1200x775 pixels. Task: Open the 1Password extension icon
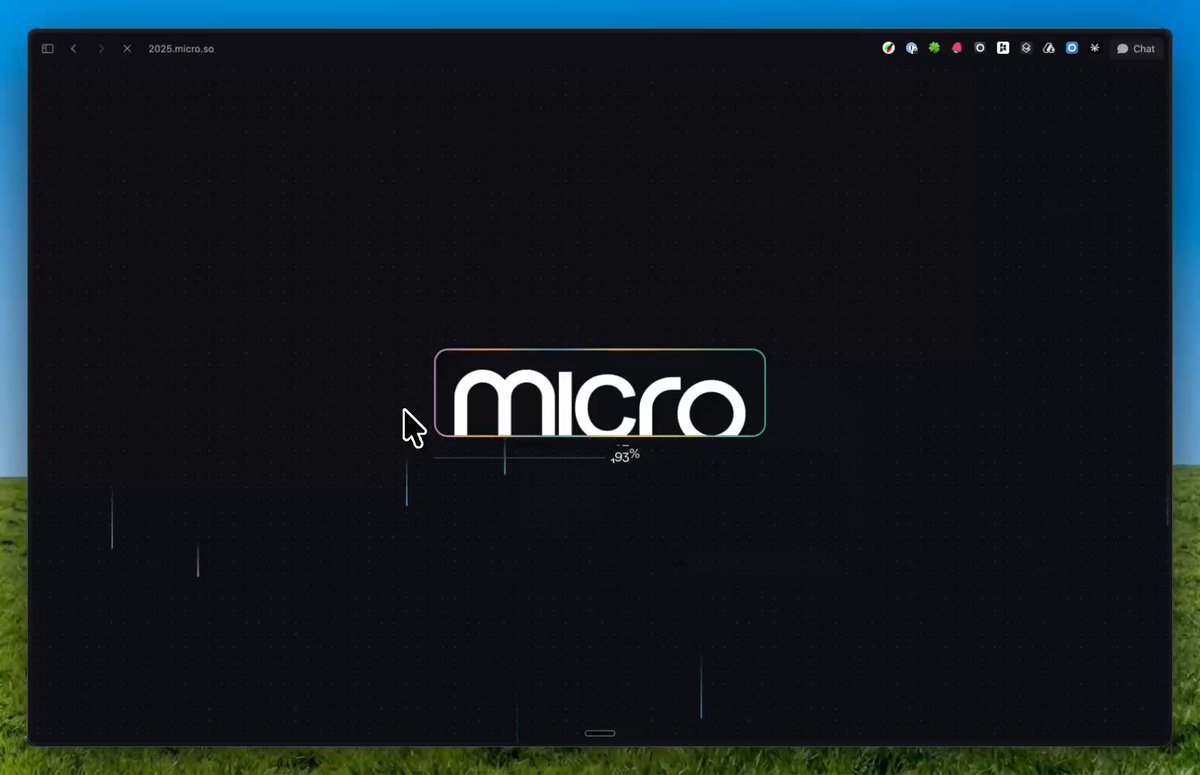pyautogui.click(x=911, y=48)
